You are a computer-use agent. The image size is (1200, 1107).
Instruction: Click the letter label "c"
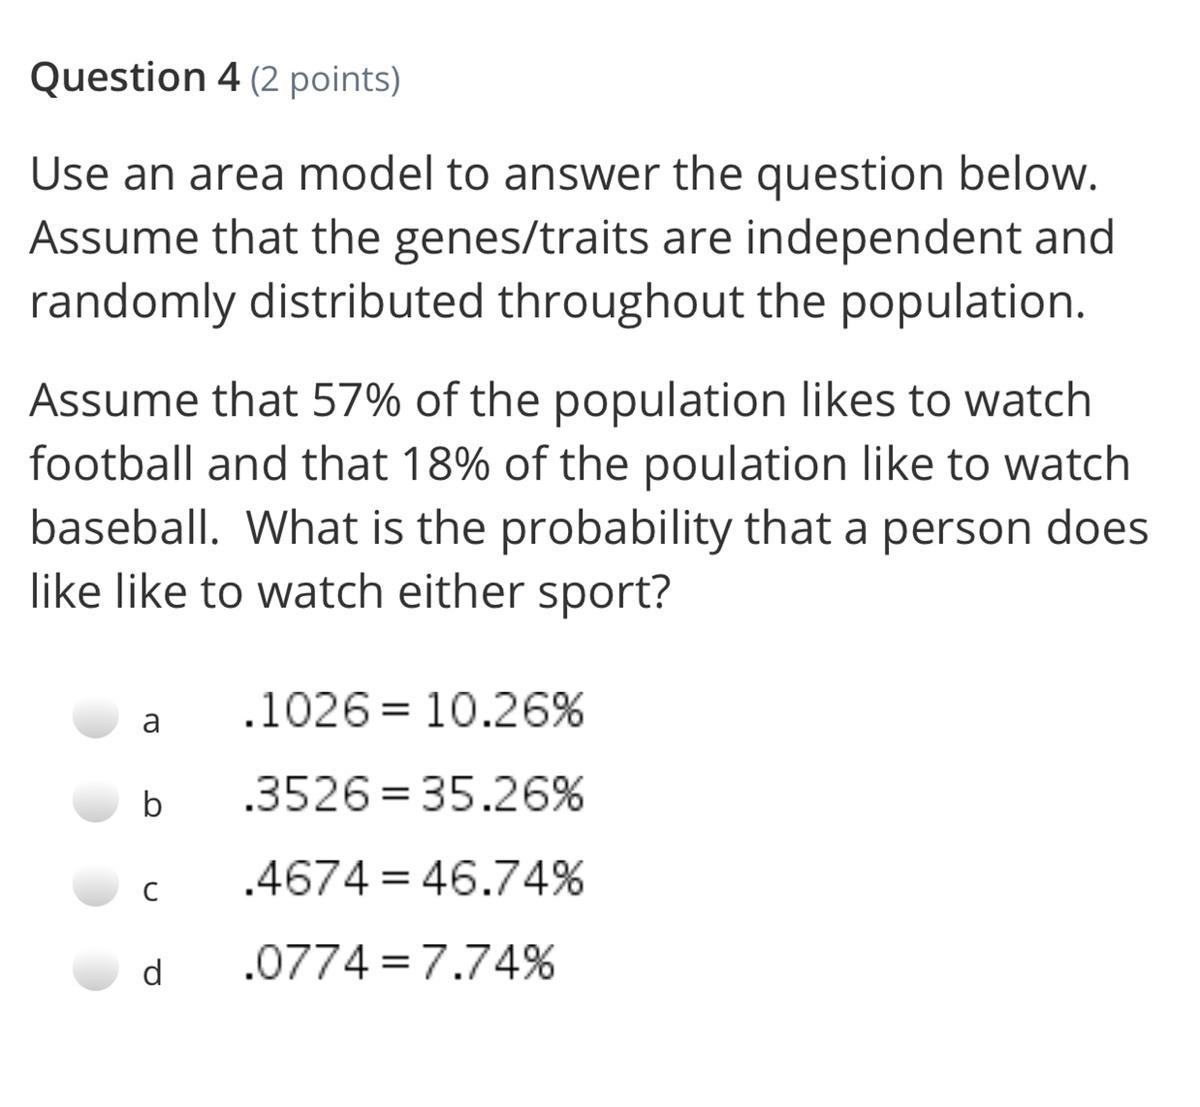point(151,889)
